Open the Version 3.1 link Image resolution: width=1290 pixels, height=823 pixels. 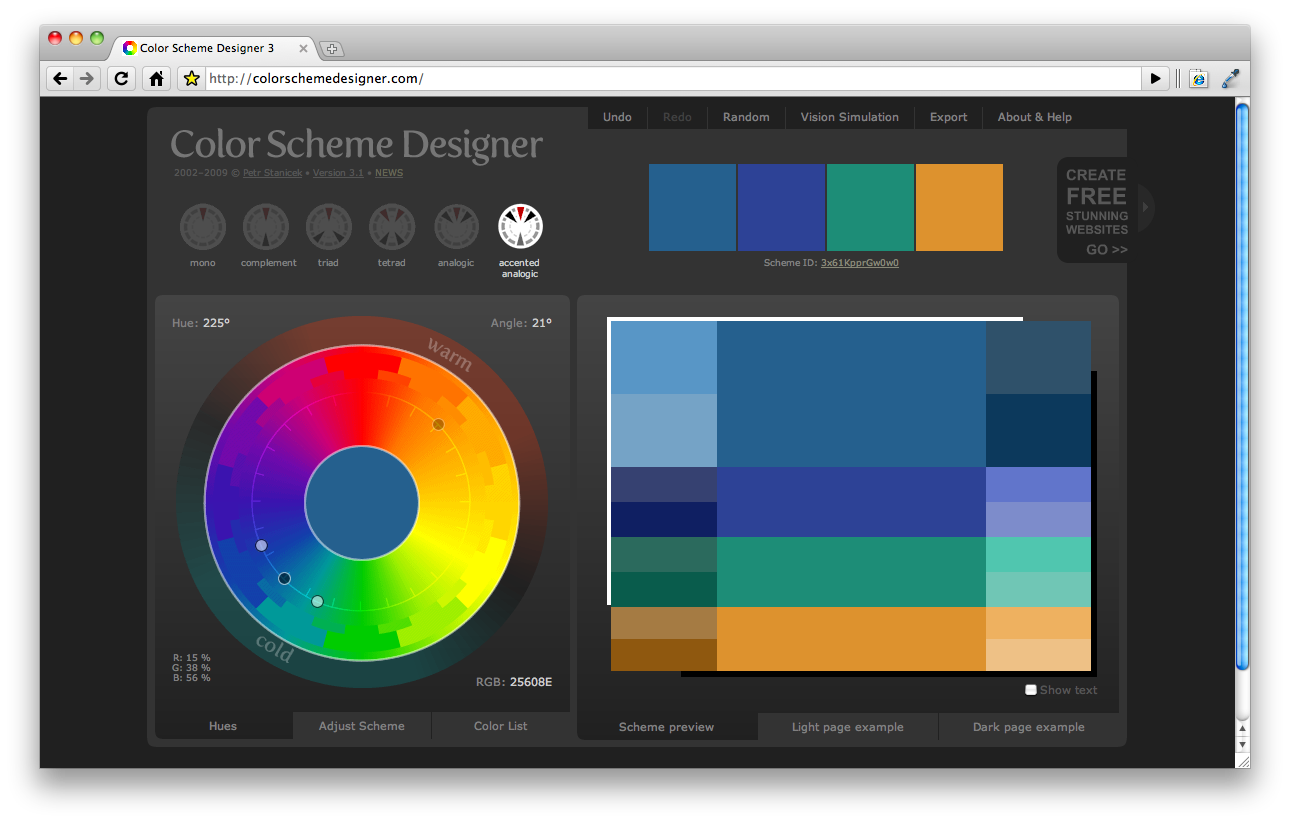pos(338,173)
